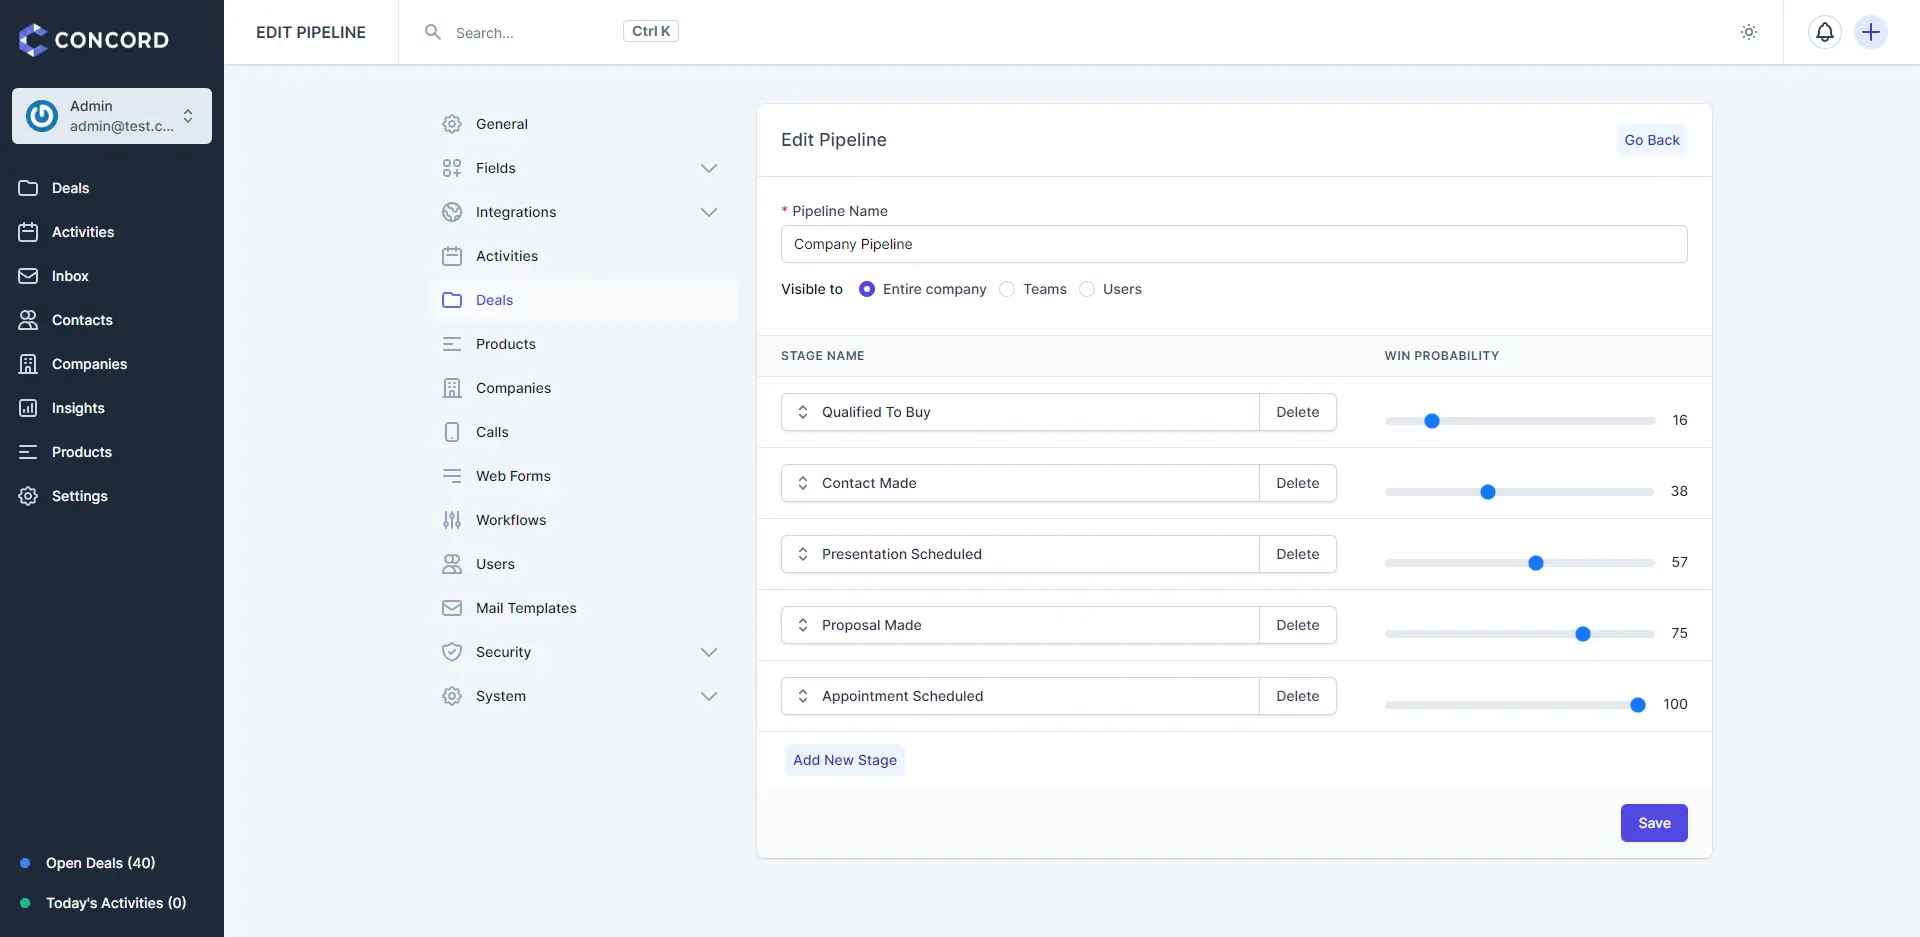Click the Mail Templates envelope icon
Viewport: 1920px width, 937px height.
click(x=452, y=608)
